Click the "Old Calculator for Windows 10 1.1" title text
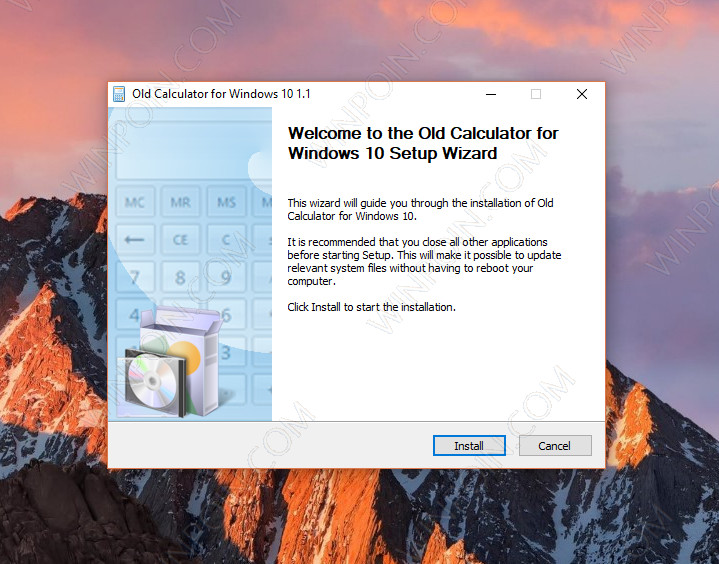The height and width of the screenshot is (564, 719). coord(221,94)
